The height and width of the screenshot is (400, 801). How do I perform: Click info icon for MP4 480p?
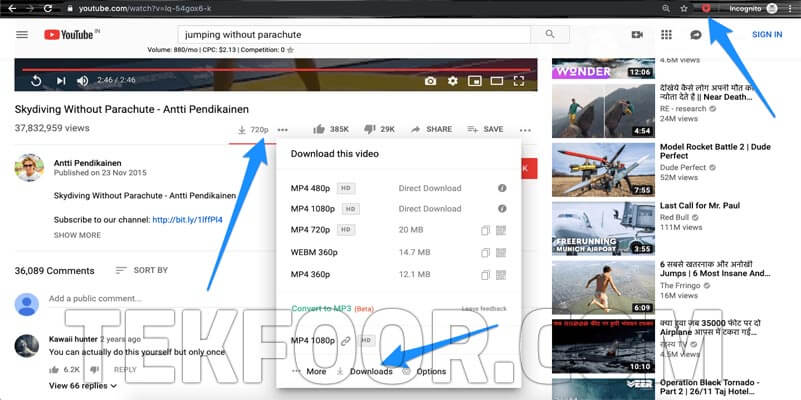[x=502, y=188]
